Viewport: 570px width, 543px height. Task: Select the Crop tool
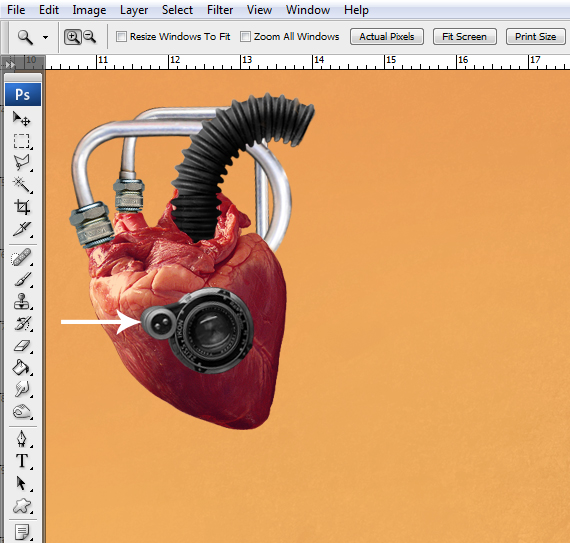point(22,207)
